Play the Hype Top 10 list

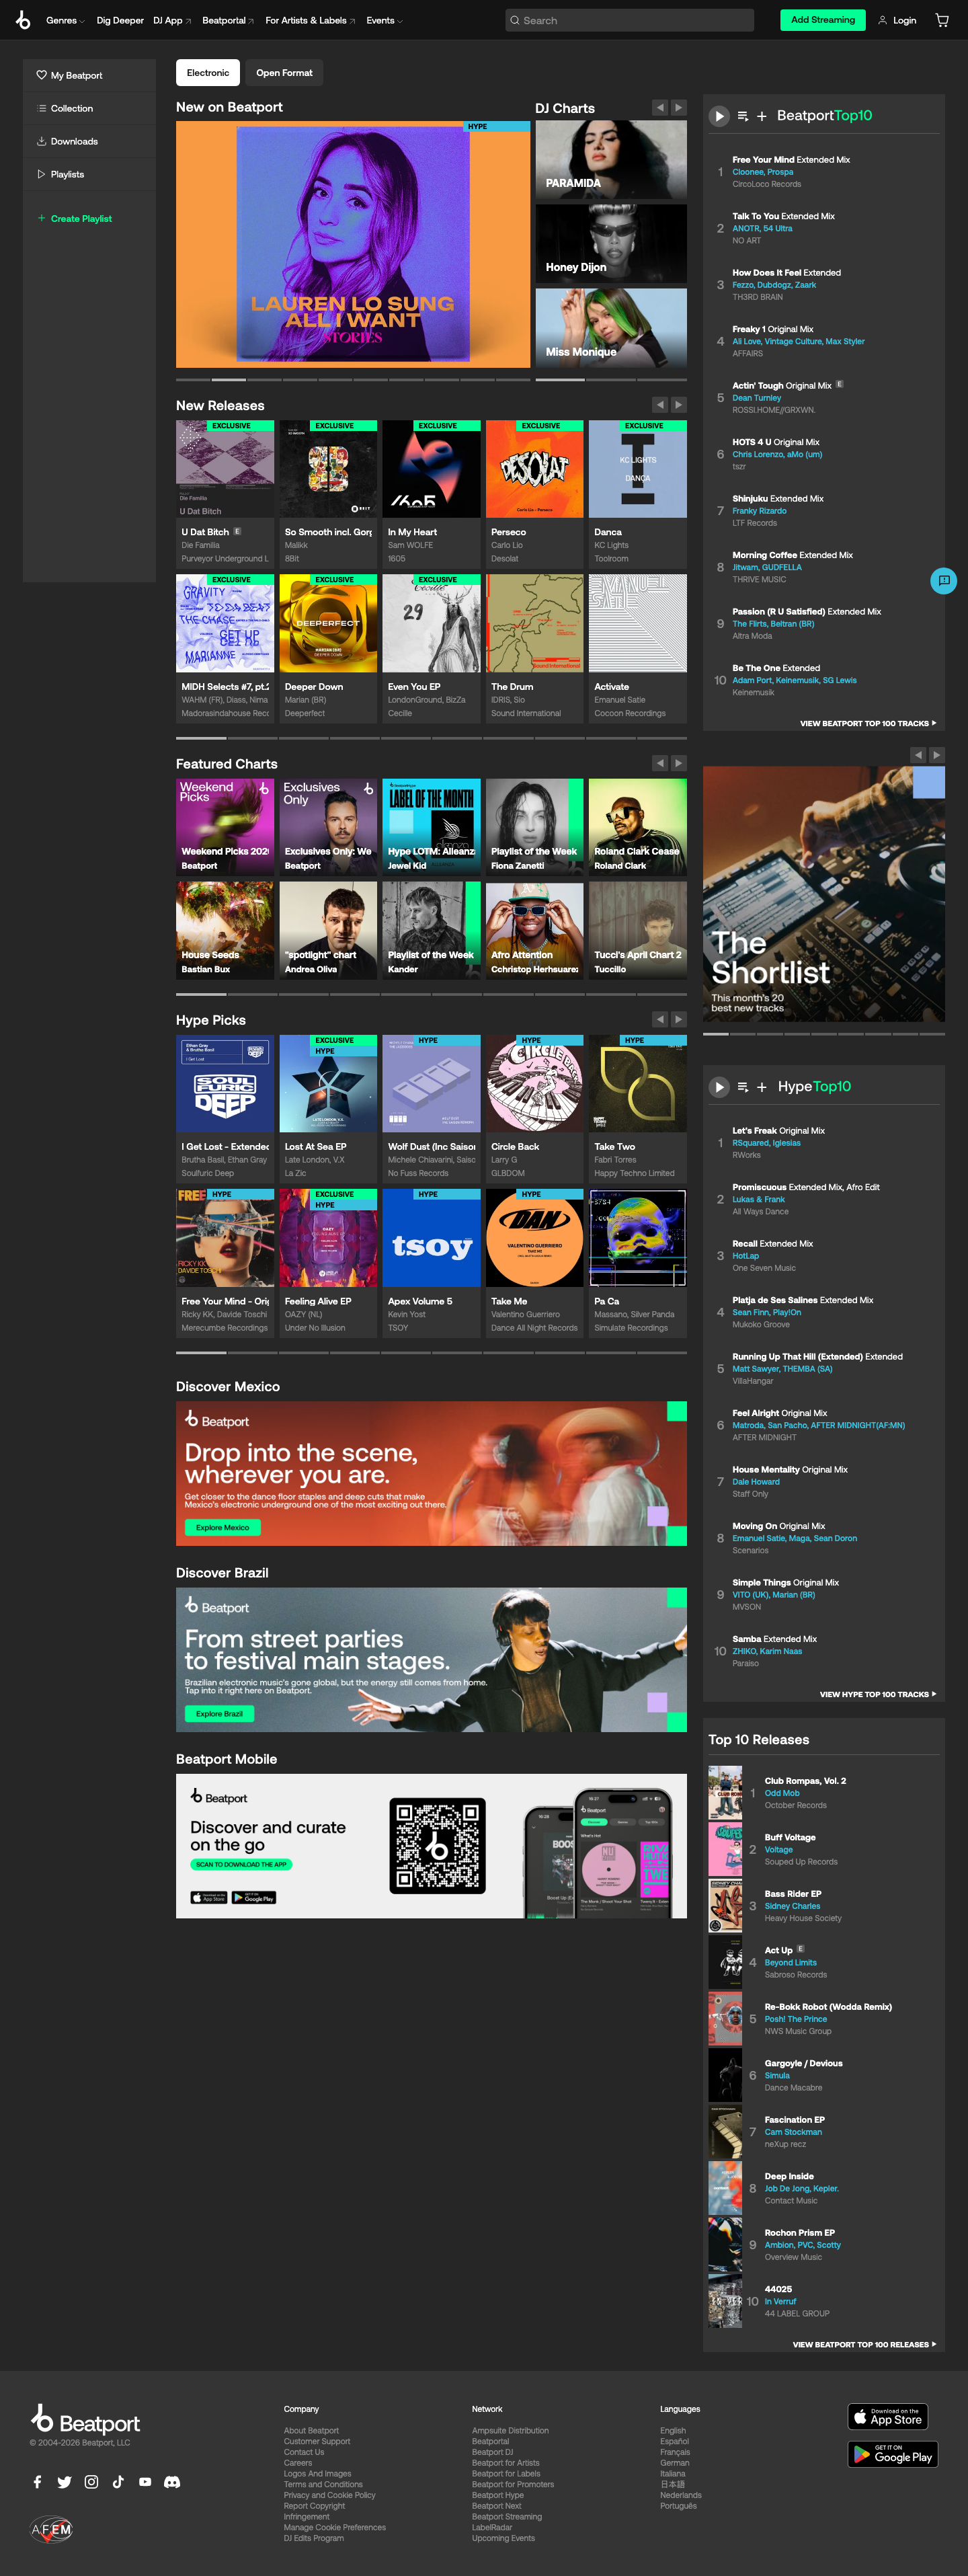[x=719, y=1087]
